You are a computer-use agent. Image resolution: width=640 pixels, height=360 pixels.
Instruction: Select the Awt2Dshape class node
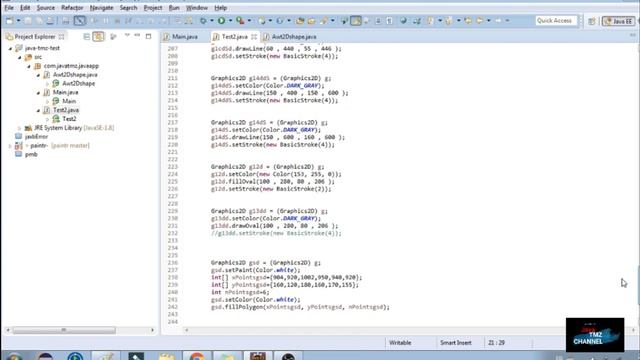(78, 84)
